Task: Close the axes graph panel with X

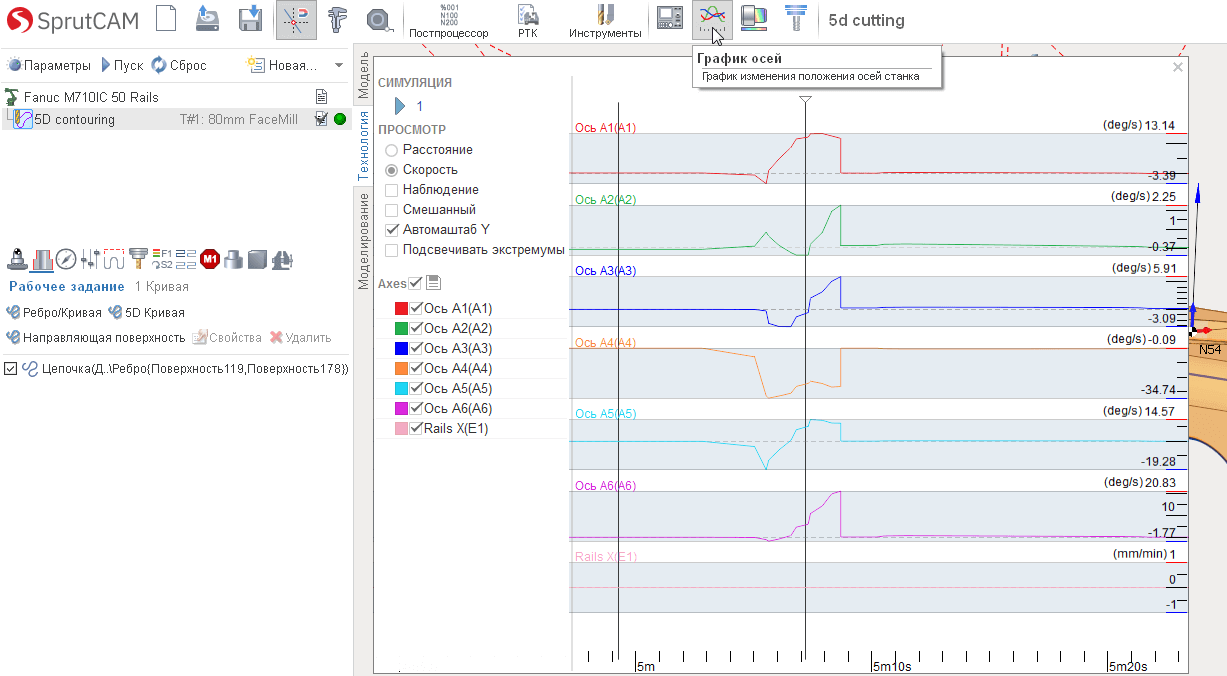Action: tap(1178, 67)
